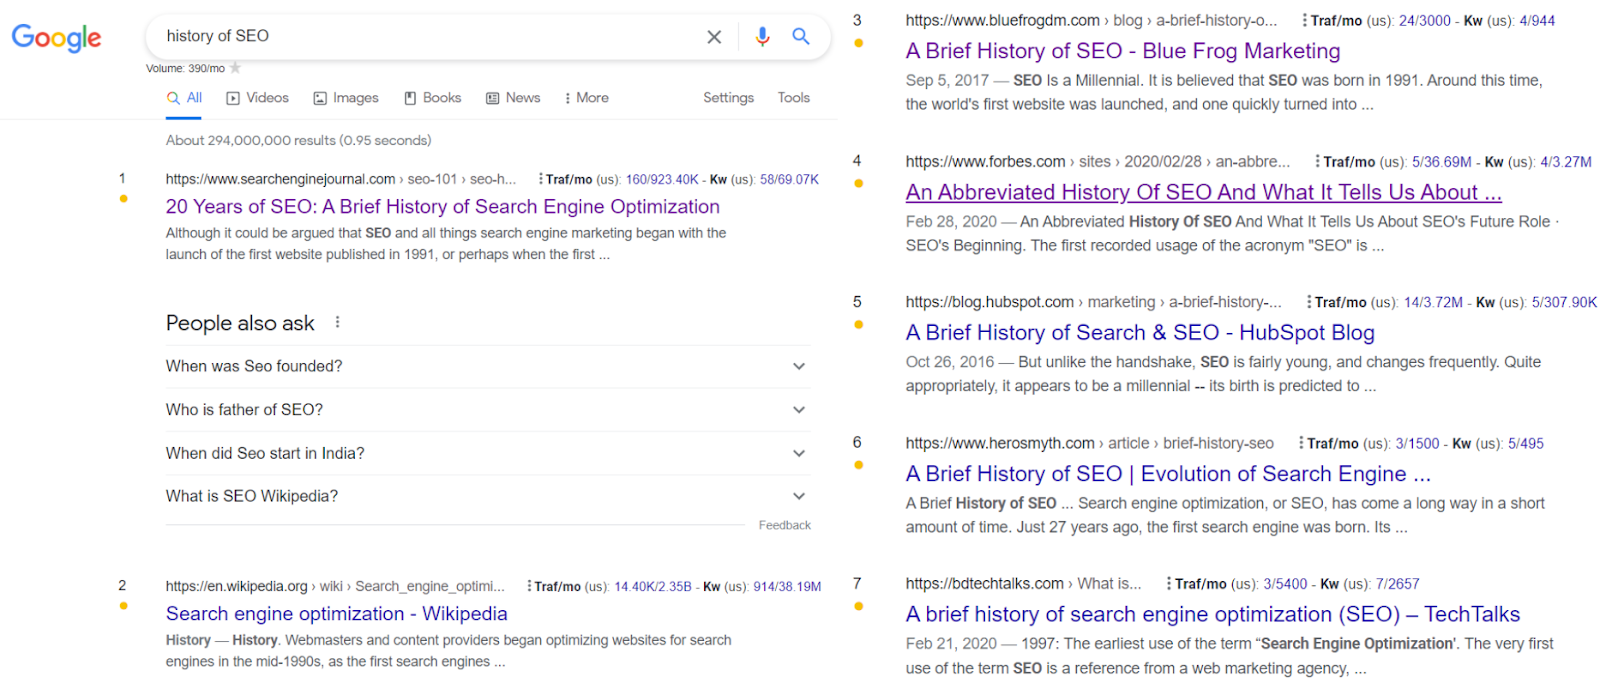Viewport: 1600px width, 695px height.
Task: Click the blue search magnifier button
Action: [x=801, y=36]
